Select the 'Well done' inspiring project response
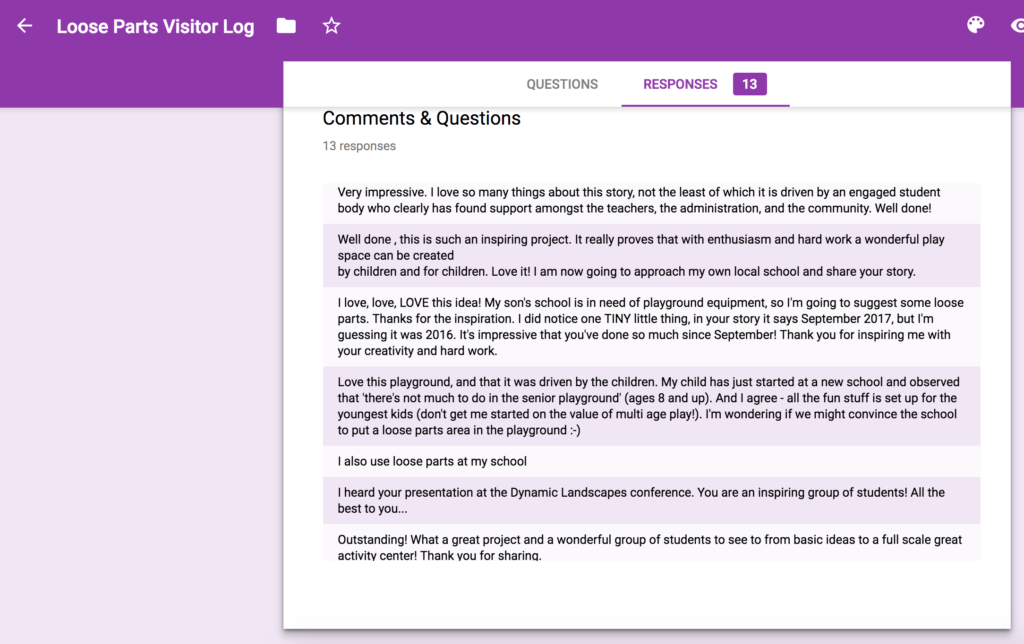 pyautogui.click(x=651, y=255)
